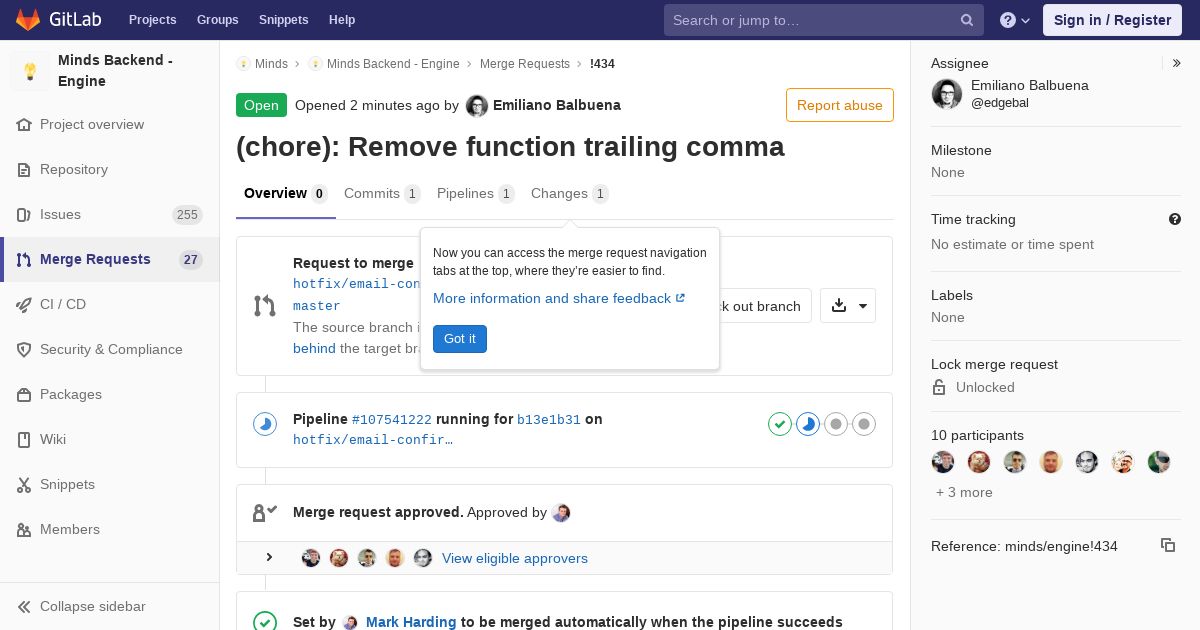Click the Got it button
1200x630 pixels.
point(460,339)
